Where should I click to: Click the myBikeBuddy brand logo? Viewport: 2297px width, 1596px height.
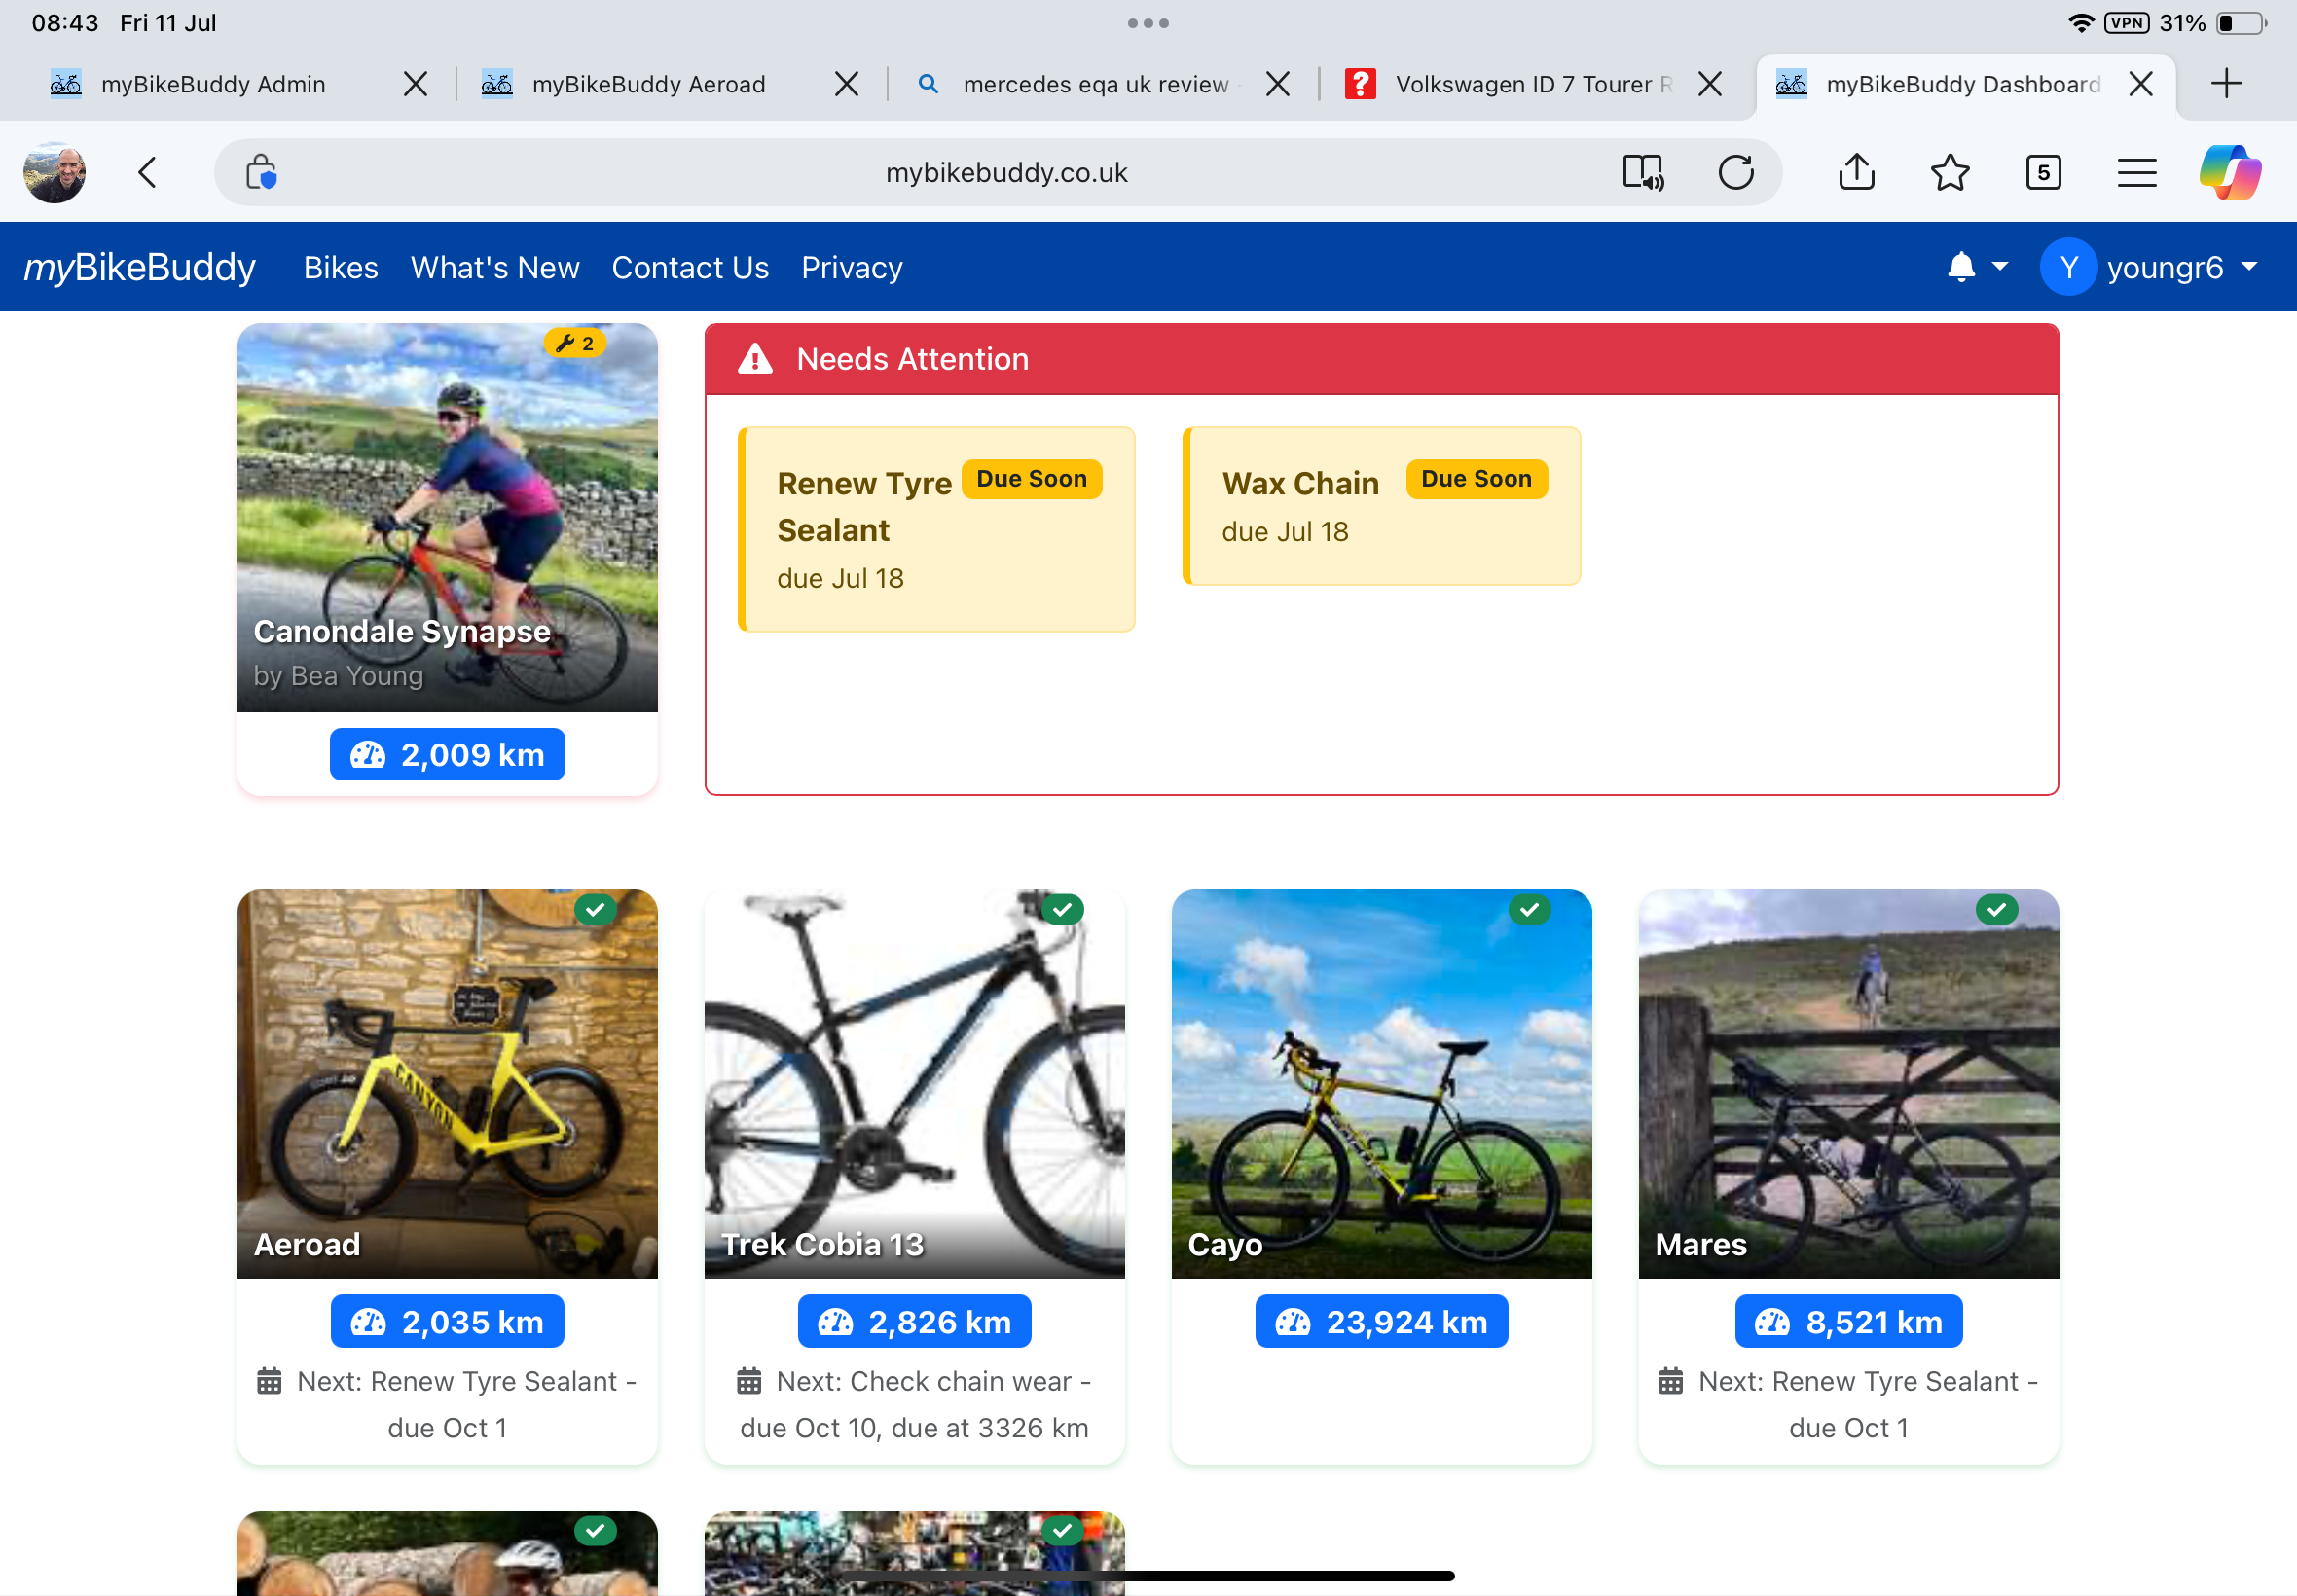click(140, 267)
